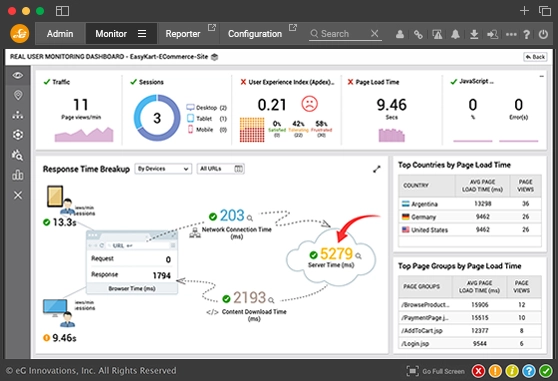Select the Argentina country row
Screen dimensions: 558x381
pyautogui.click(x=470, y=204)
